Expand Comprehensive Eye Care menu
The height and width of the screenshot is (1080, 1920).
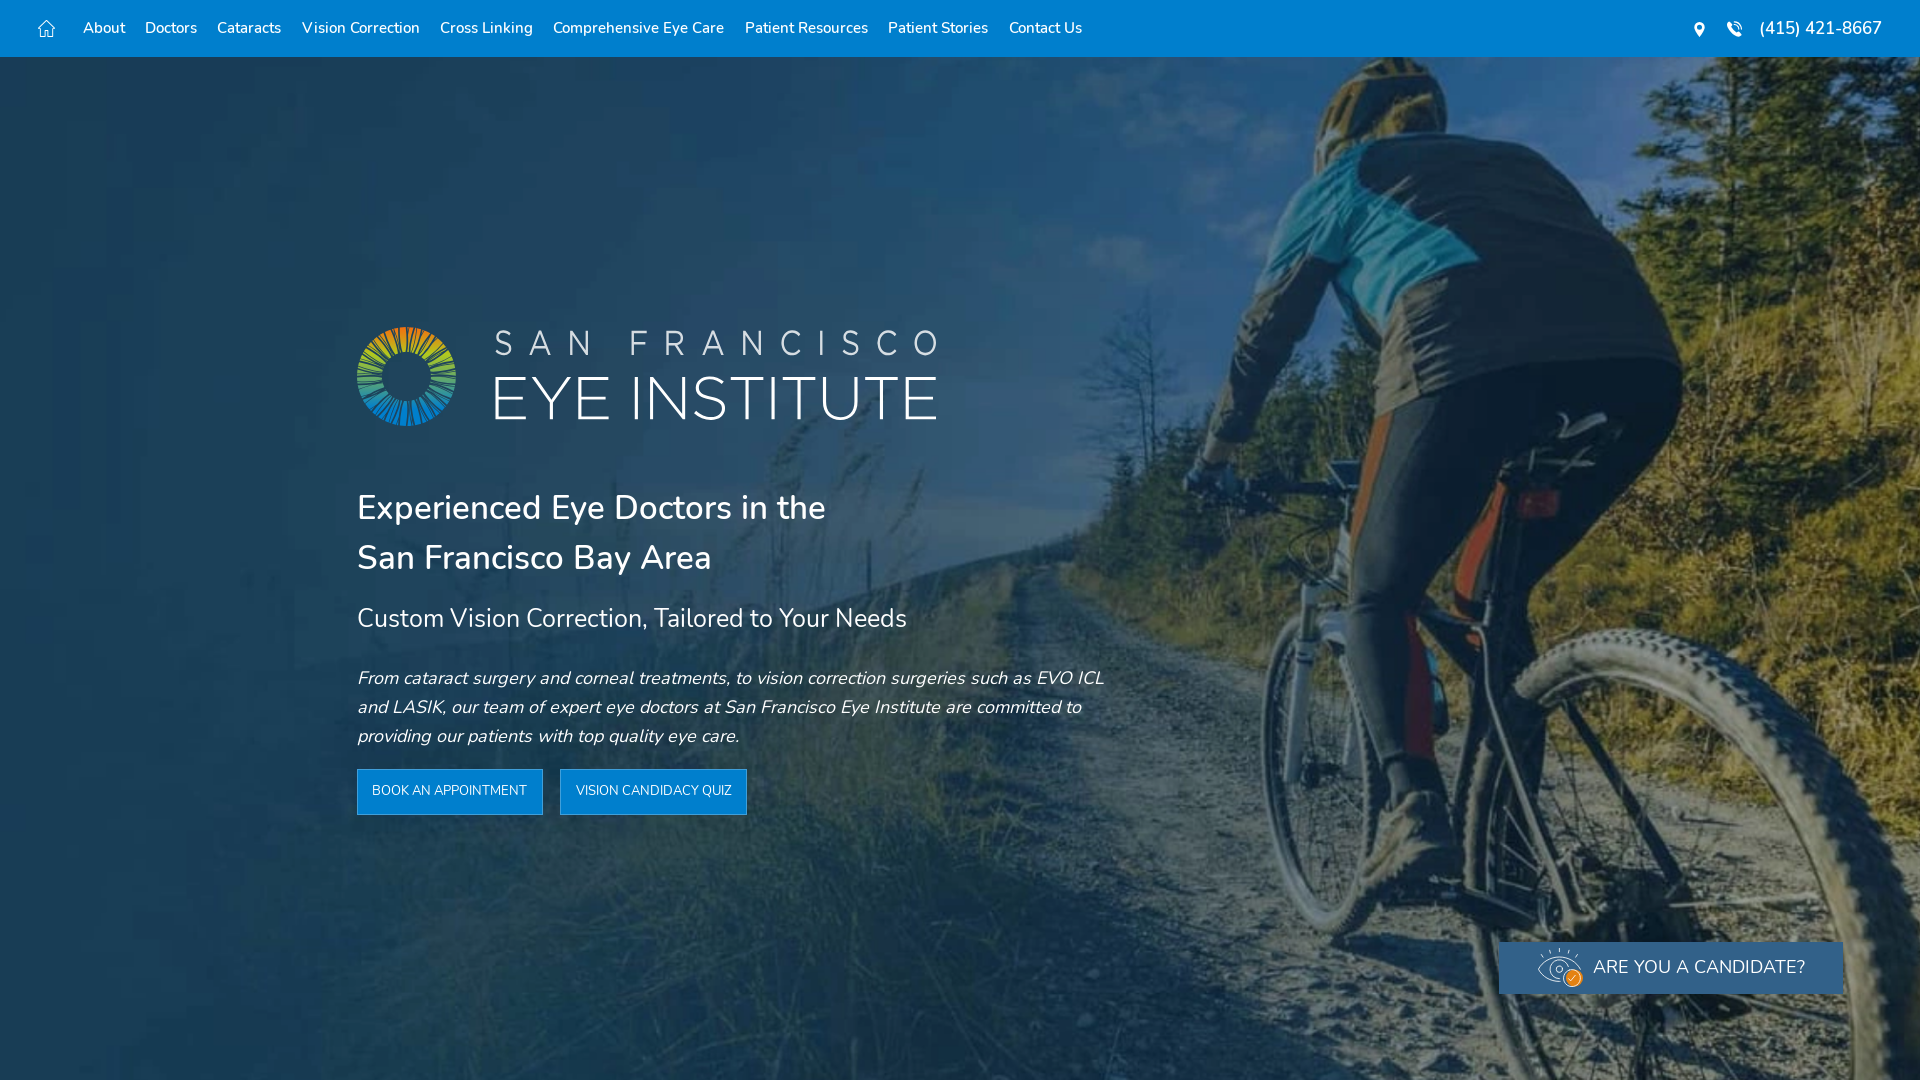coord(638,28)
